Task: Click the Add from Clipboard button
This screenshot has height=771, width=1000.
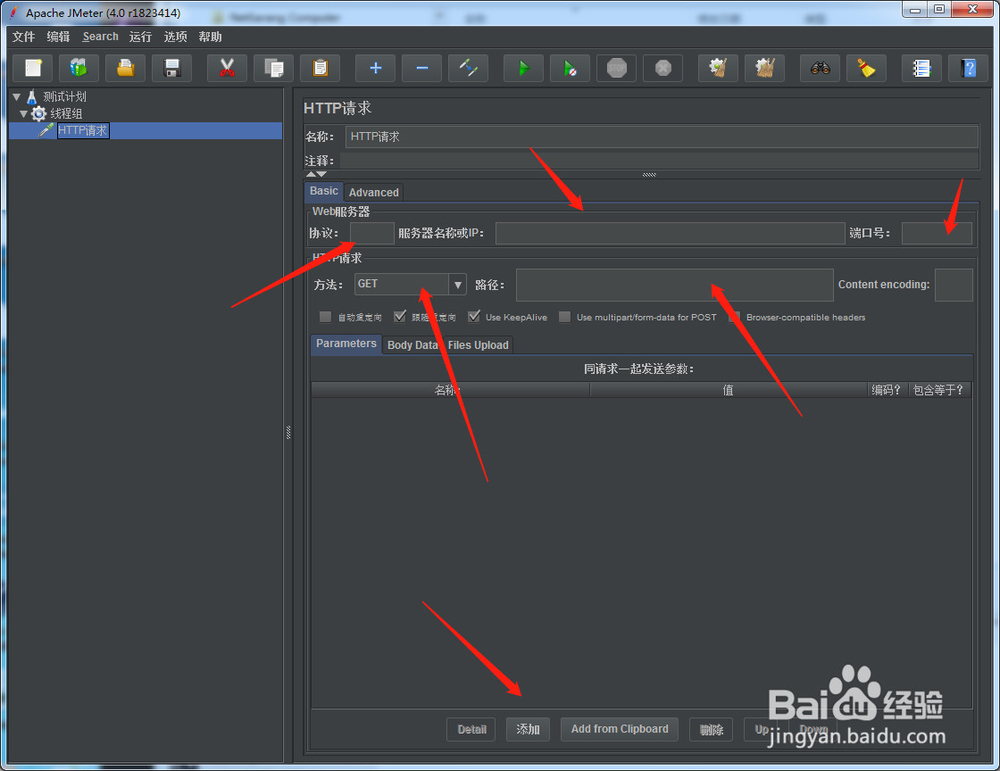Action: 620,730
